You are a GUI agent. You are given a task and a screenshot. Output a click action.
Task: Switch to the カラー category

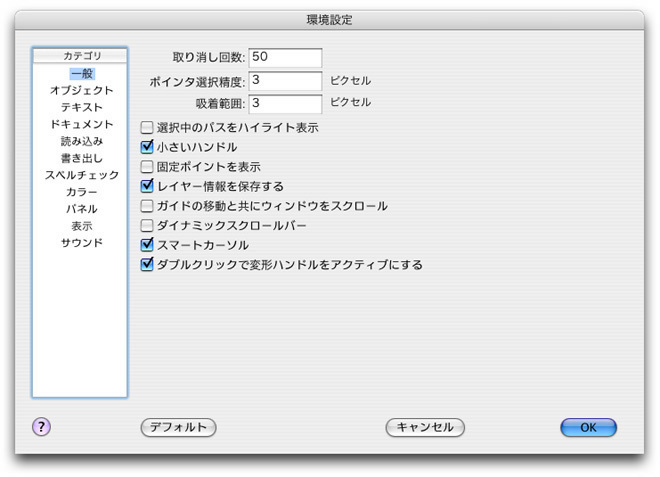[82, 192]
